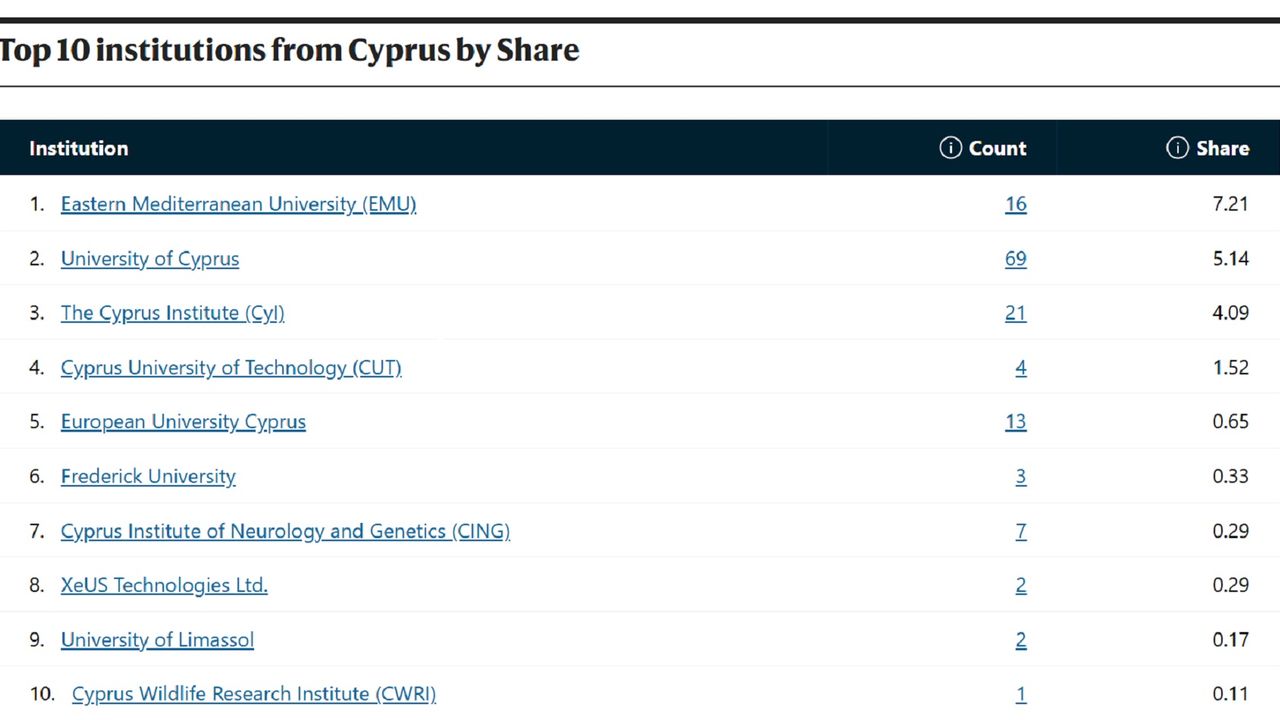Click the 'Top 10 institutions from Cyprus by Share' heading
Viewport: 1280px width, 720px height.
point(289,50)
